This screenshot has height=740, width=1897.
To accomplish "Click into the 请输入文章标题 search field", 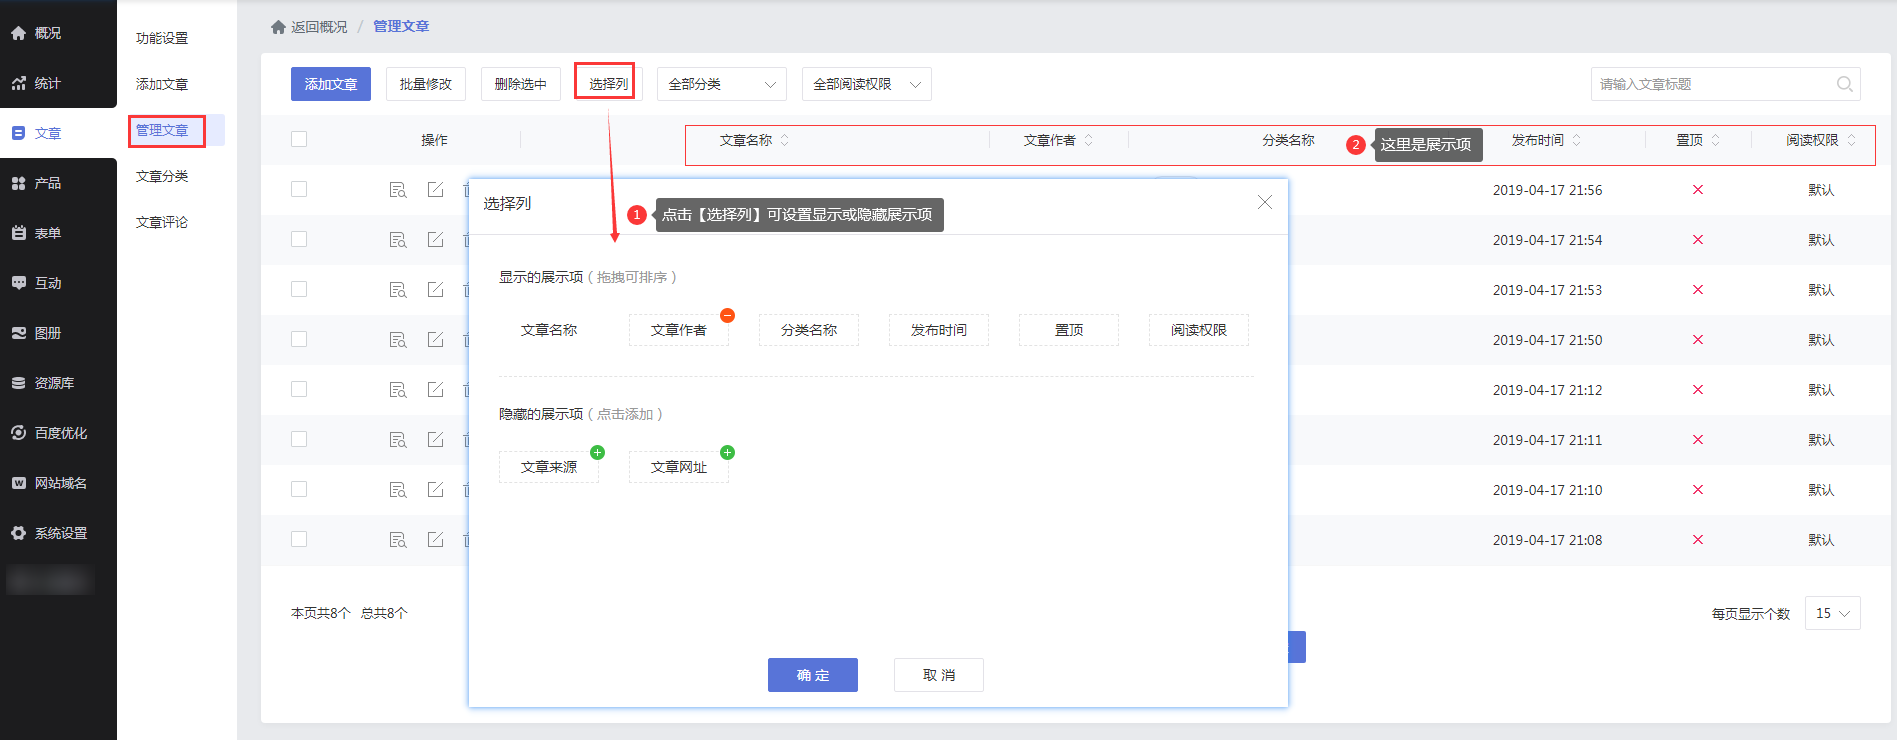I will coord(1726,84).
